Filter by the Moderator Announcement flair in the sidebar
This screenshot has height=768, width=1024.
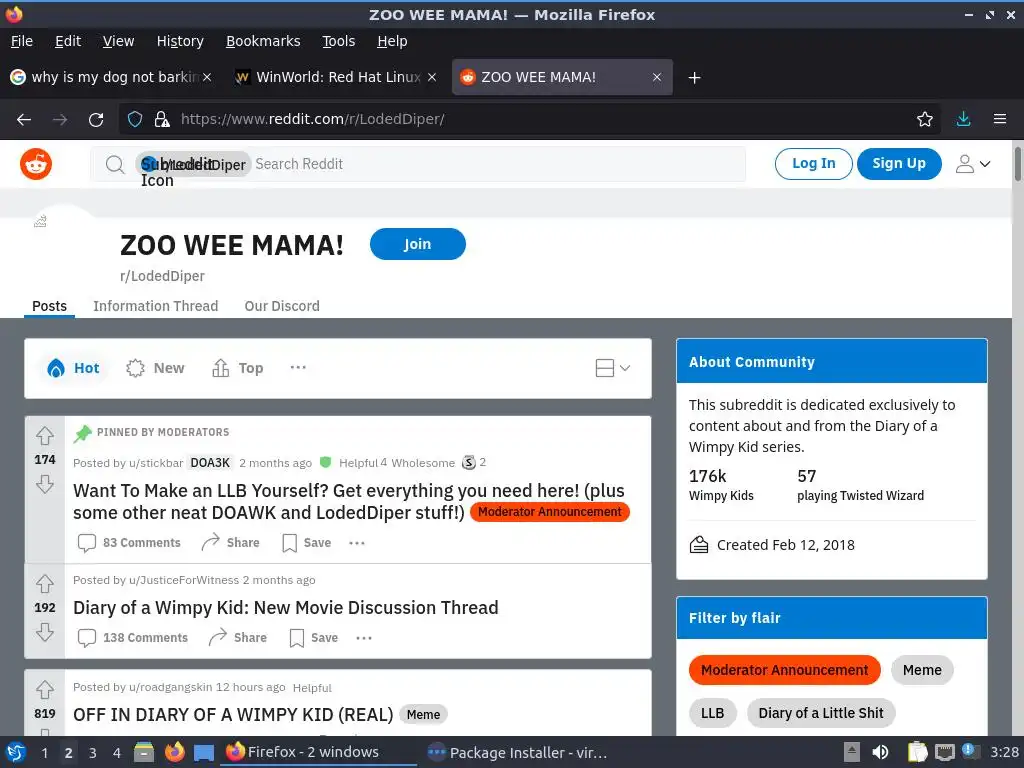[784, 670]
